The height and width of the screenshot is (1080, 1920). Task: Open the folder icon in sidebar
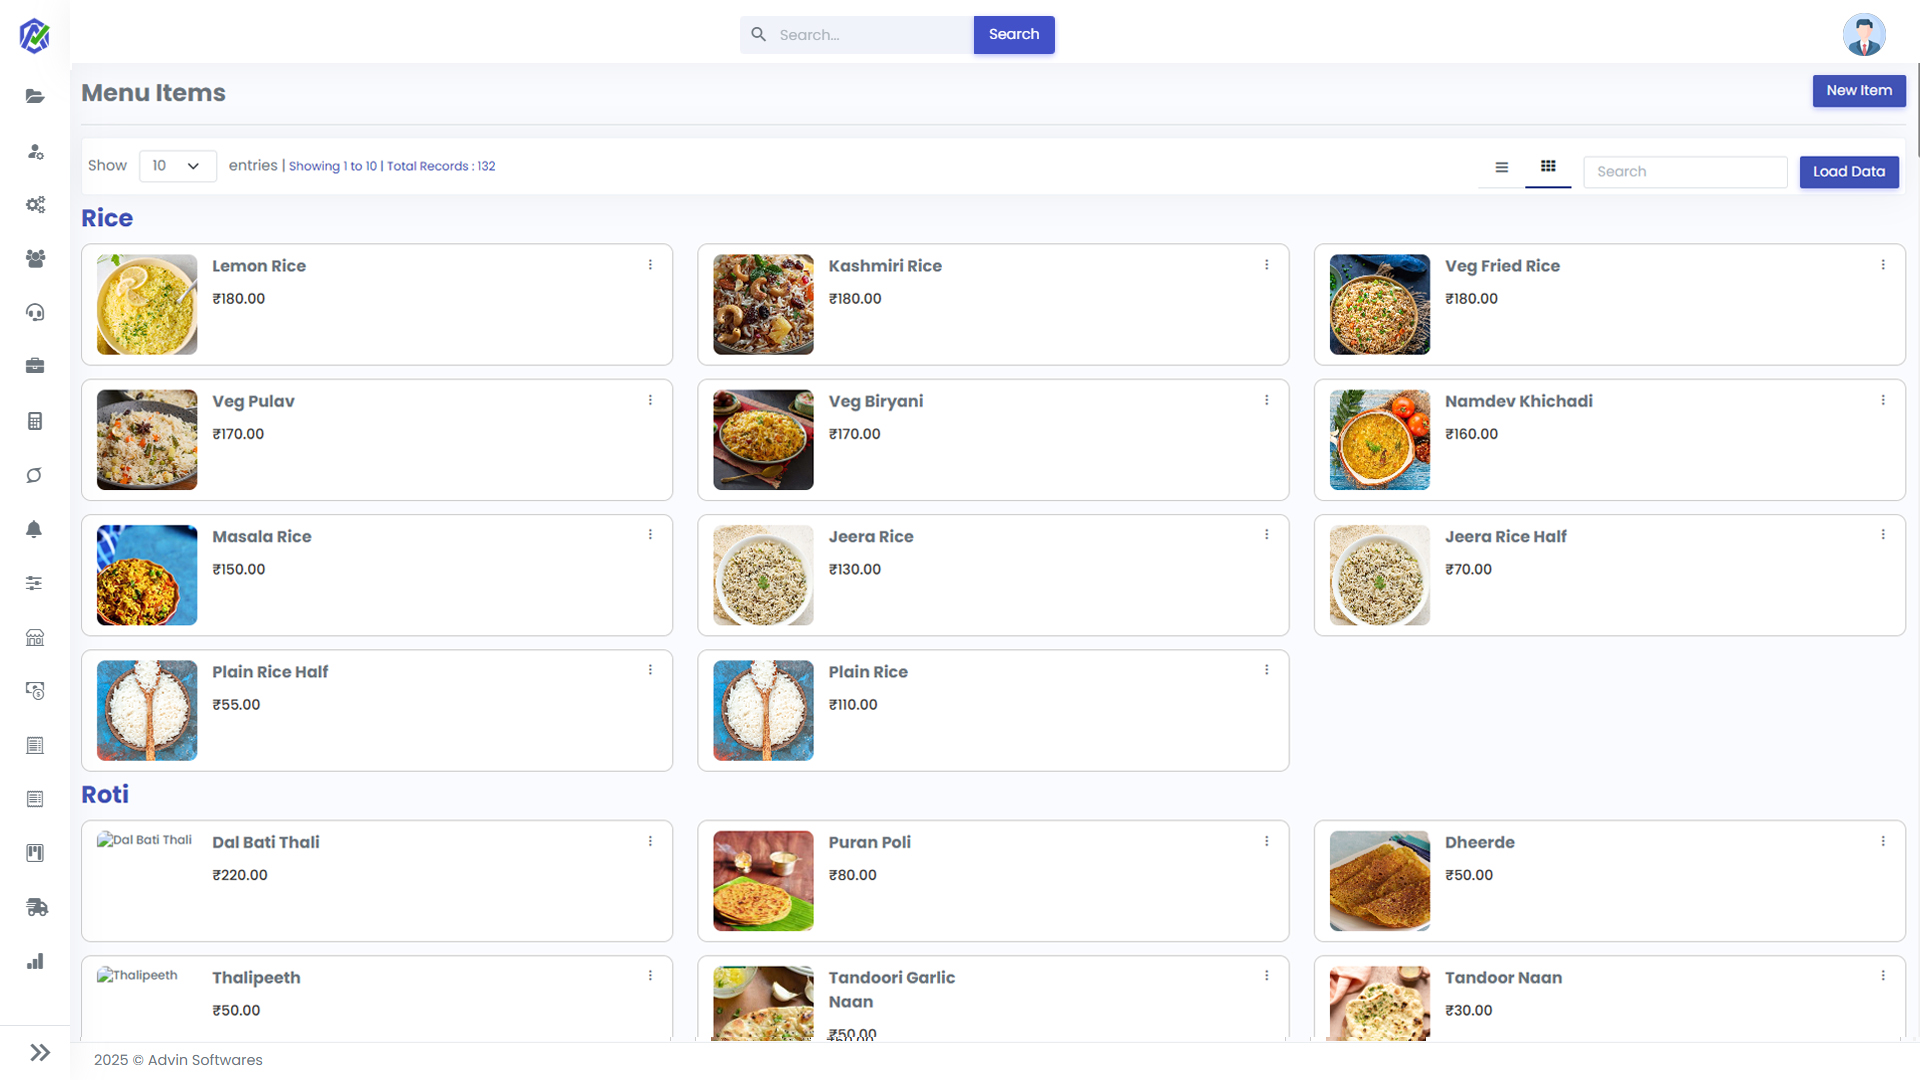[35, 96]
